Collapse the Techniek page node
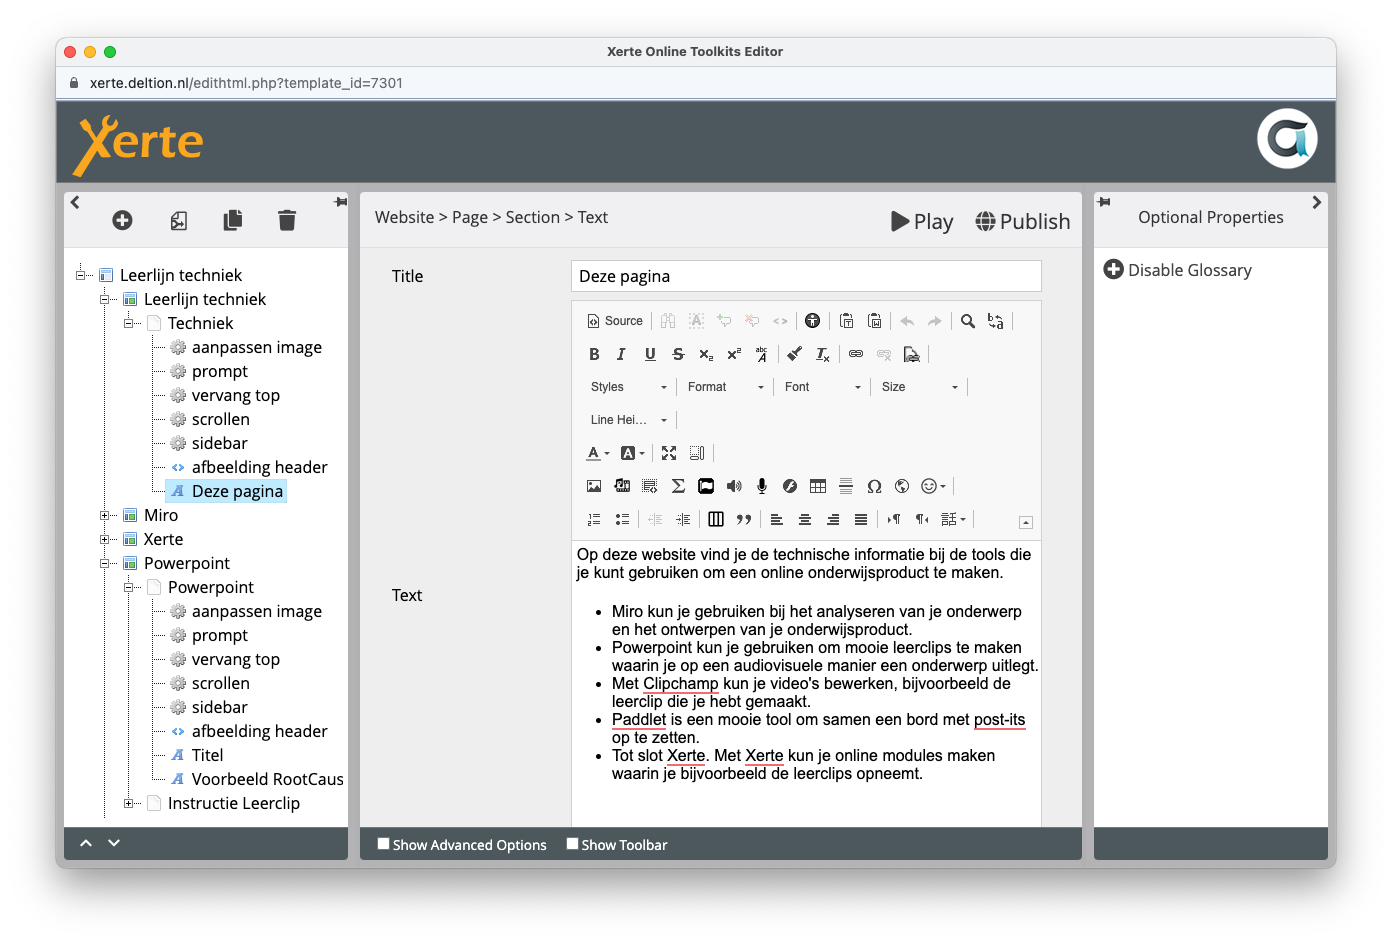Image resolution: width=1392 pixels, height=942 pixels. 128,323
